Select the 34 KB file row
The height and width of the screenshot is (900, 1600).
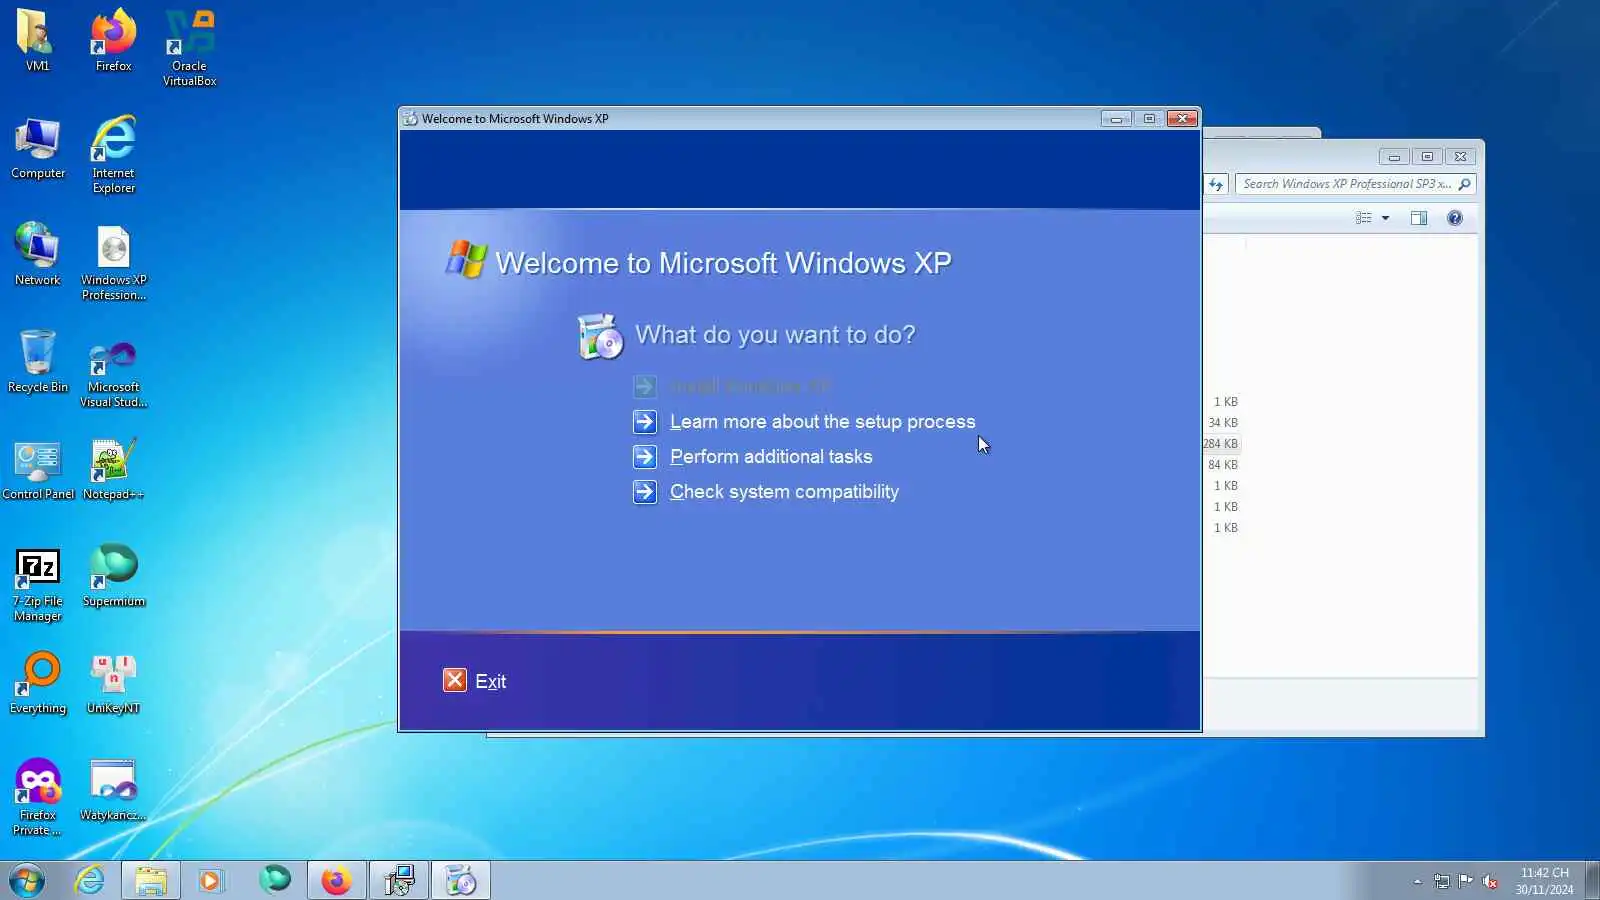click(1221, 422)
